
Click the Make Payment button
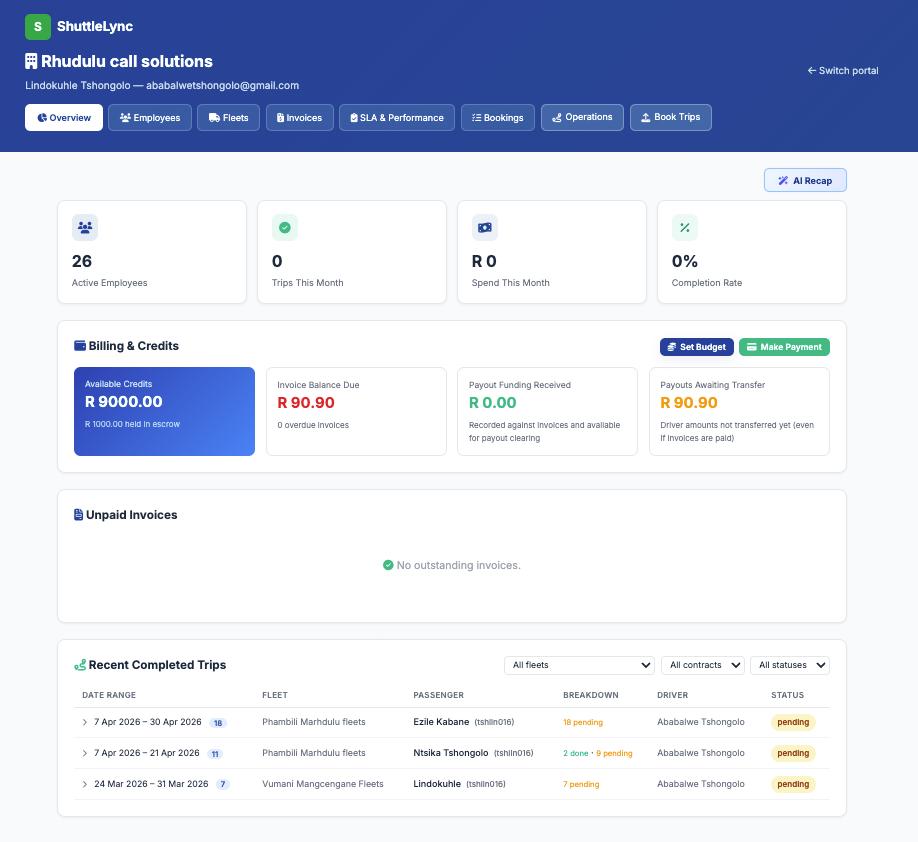pos(785,347)
